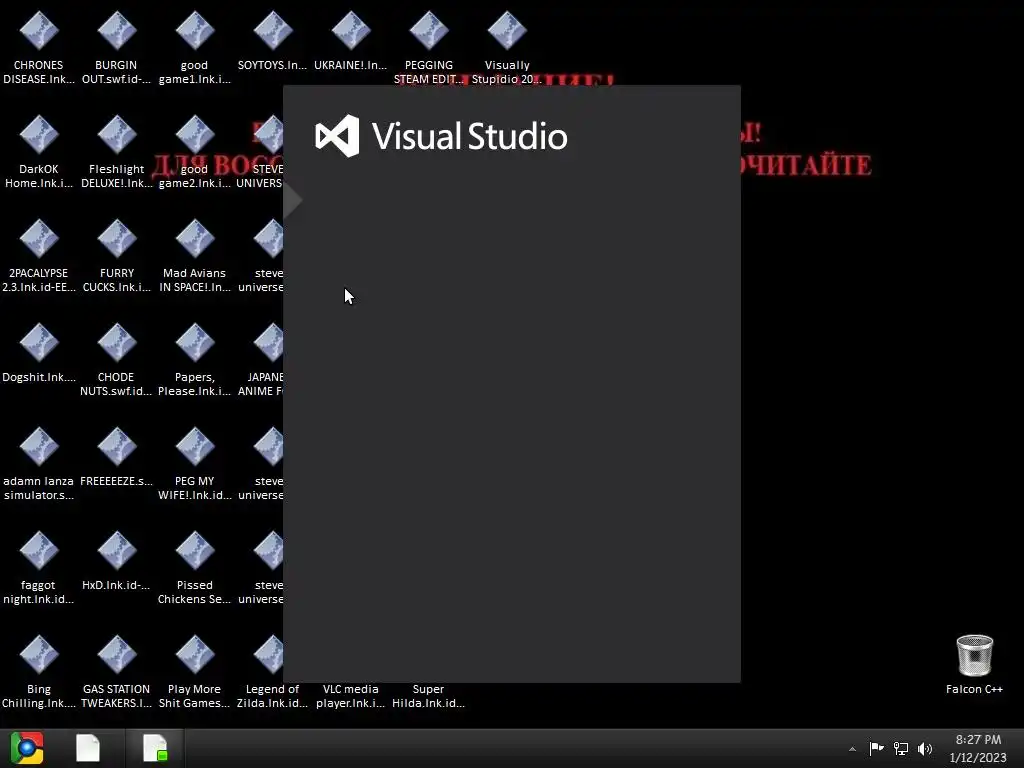Click the Fleshlight DELUXE! desktop icon
Screen dimensions: 1024x768
[116, 152]
